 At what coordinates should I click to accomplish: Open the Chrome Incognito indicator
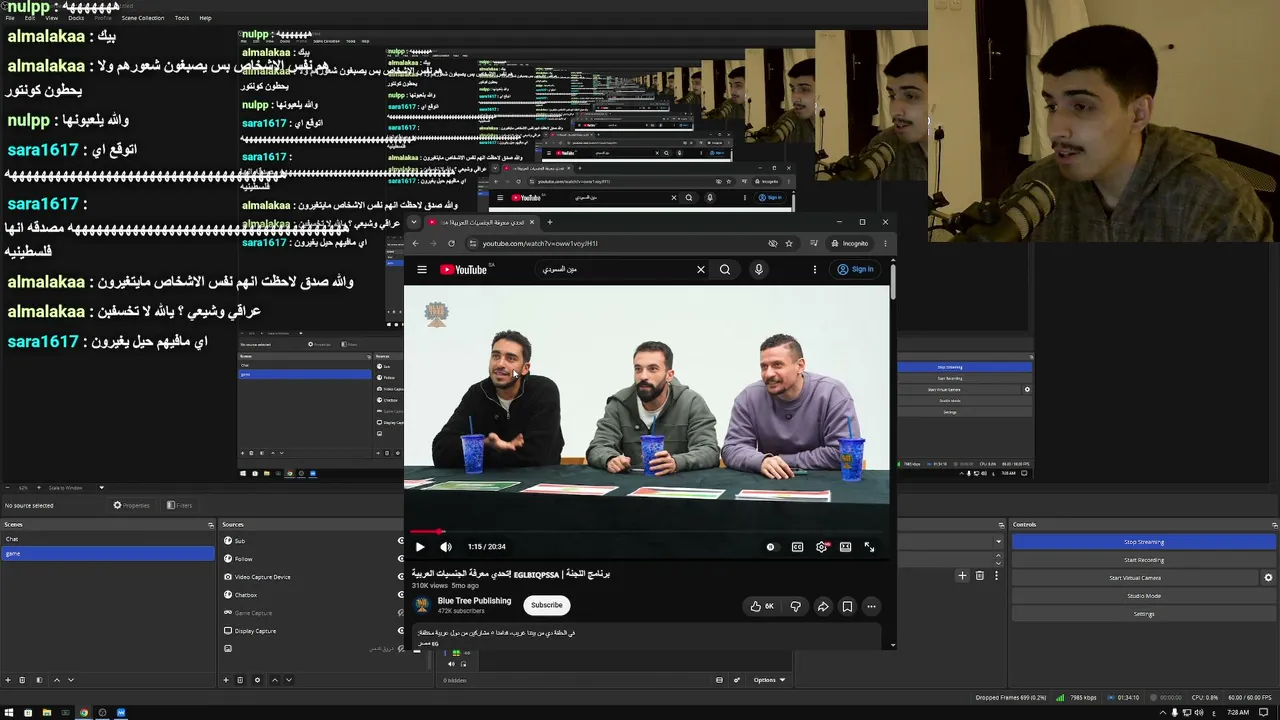(850, 243)
